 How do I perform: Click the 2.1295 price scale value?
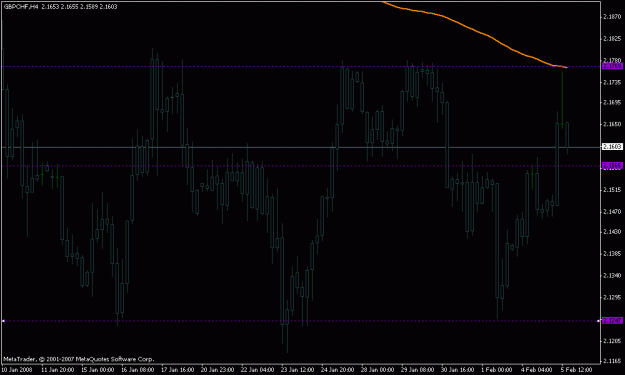(x=612, y=297)
